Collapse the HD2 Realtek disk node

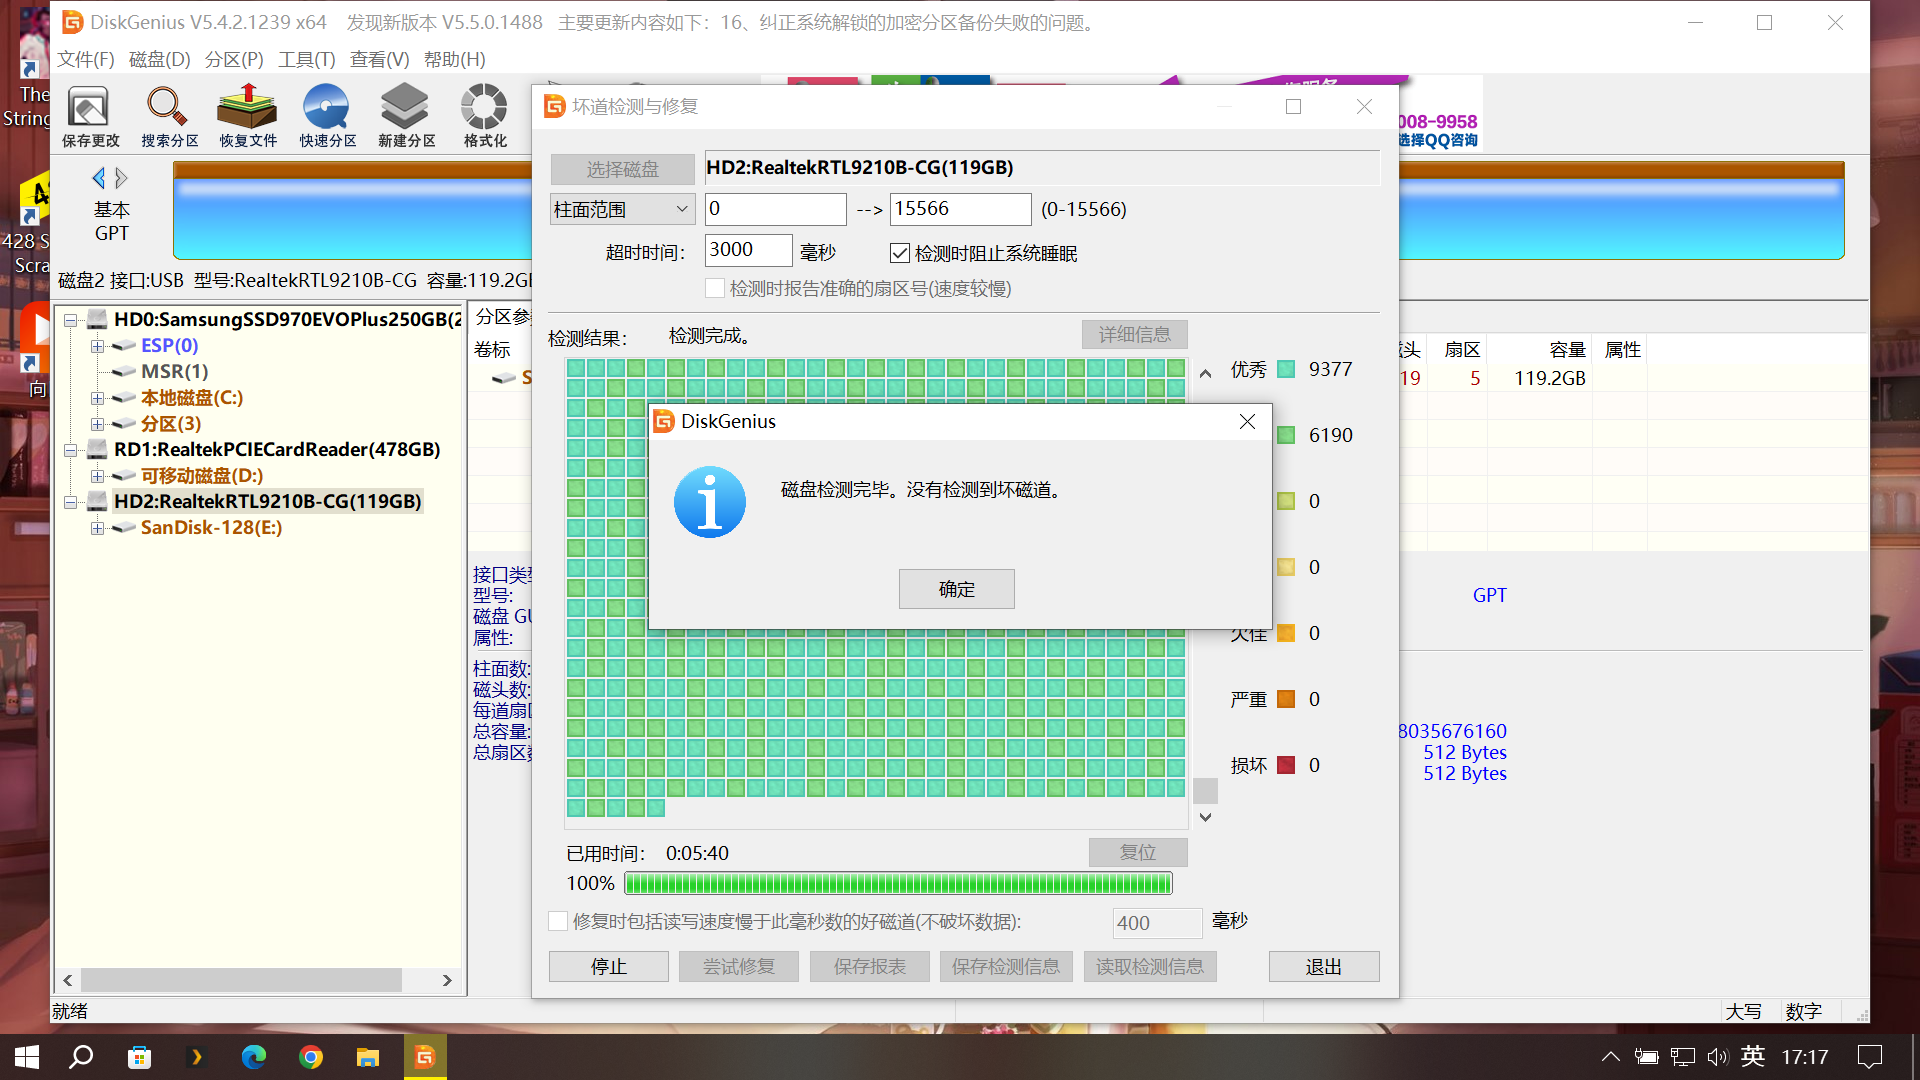tap(71, 502)
